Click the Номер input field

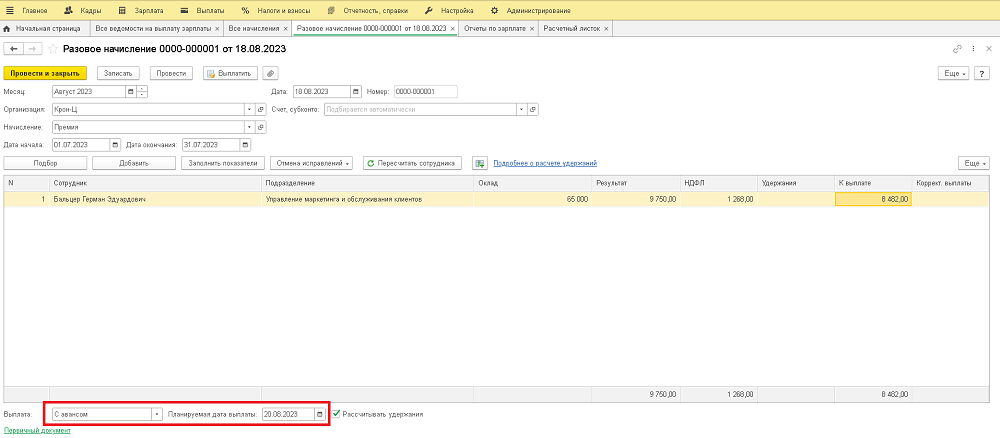[x=424, y=92]
